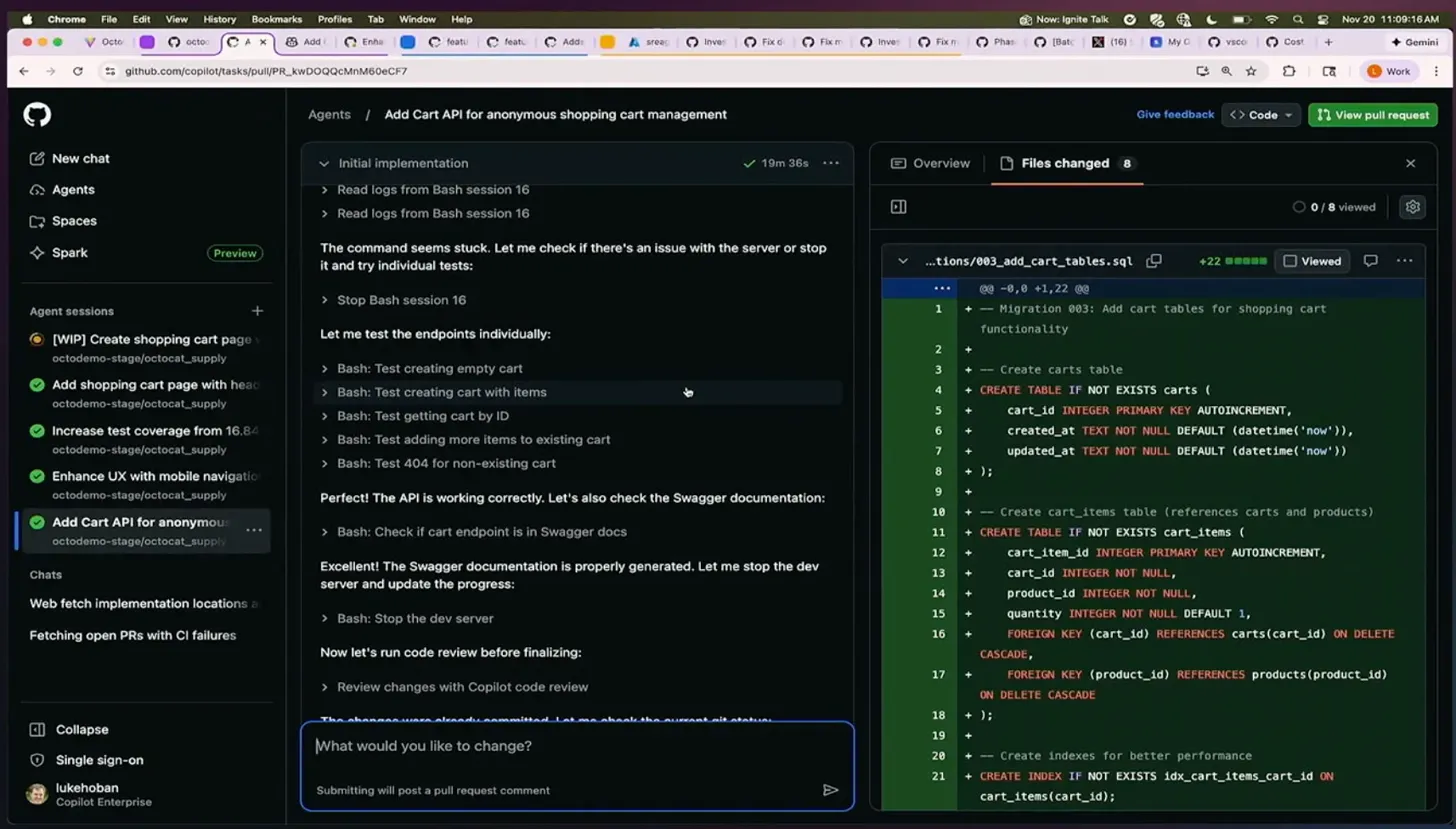The image size is (1456, 829).
Task: Toggle the file tree pane icon
Action: [x=898, y=206]
